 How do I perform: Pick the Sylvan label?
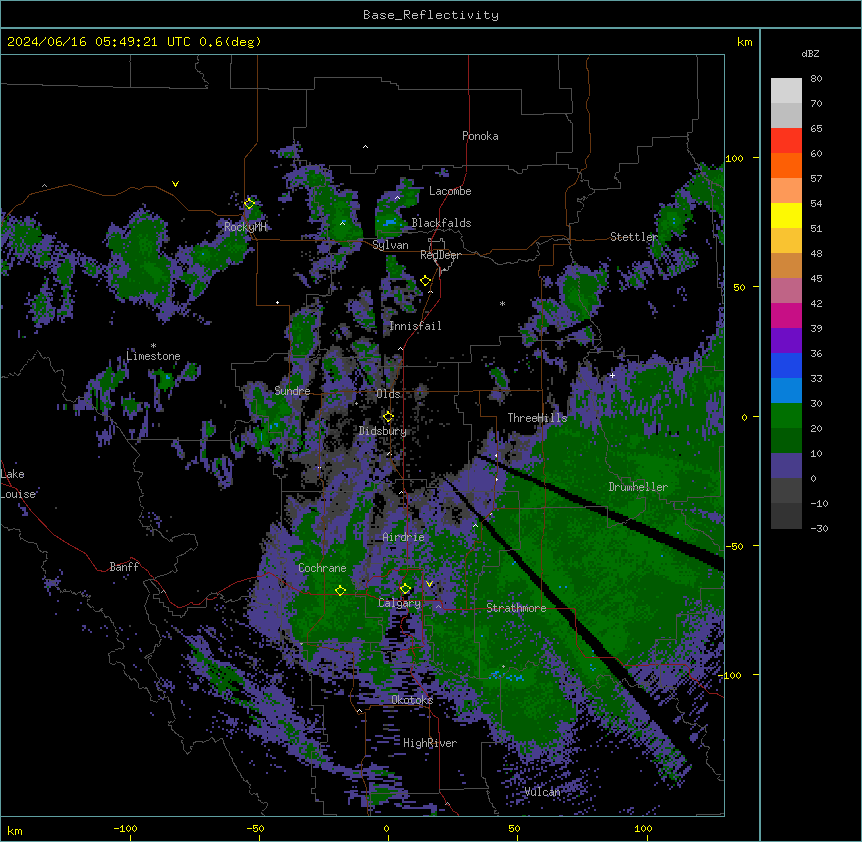point(390,245)
